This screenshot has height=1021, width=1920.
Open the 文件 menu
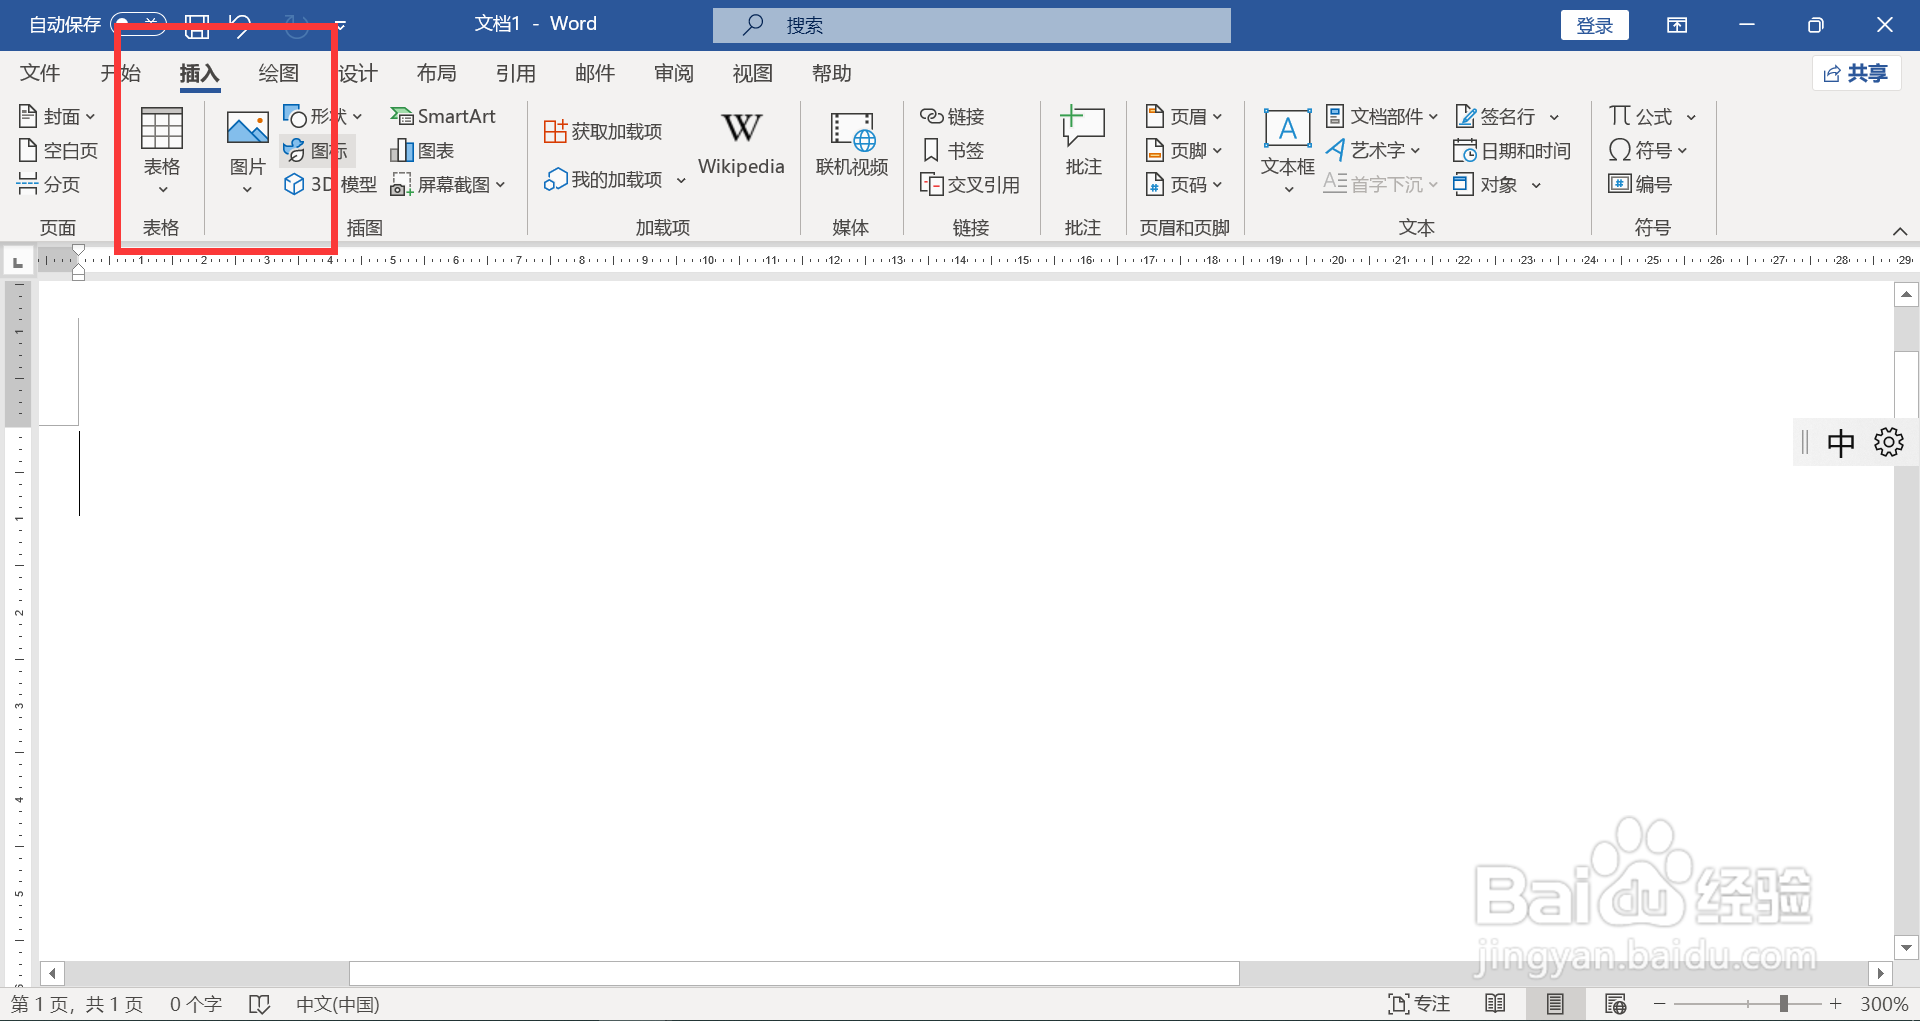[x=40, y=73]
